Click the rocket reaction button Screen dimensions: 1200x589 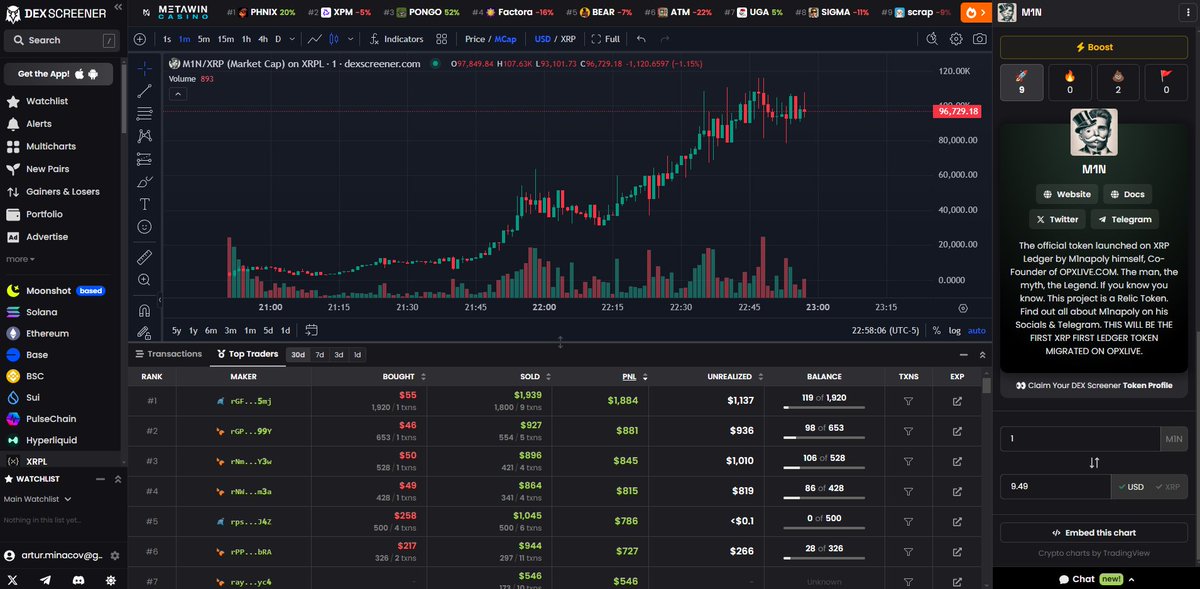pyautogui.click(x=1021, y=82)
